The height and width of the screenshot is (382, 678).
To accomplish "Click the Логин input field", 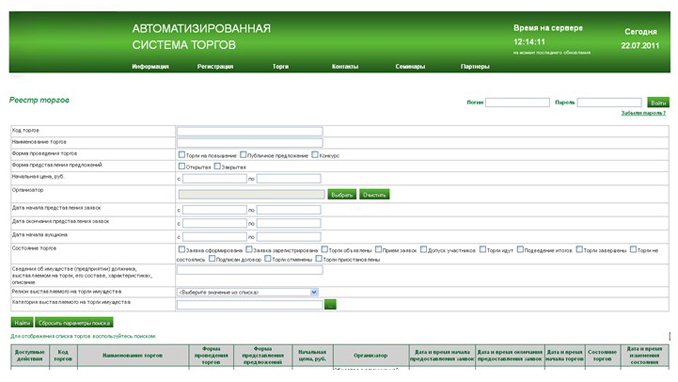I will tap(517, 103).
